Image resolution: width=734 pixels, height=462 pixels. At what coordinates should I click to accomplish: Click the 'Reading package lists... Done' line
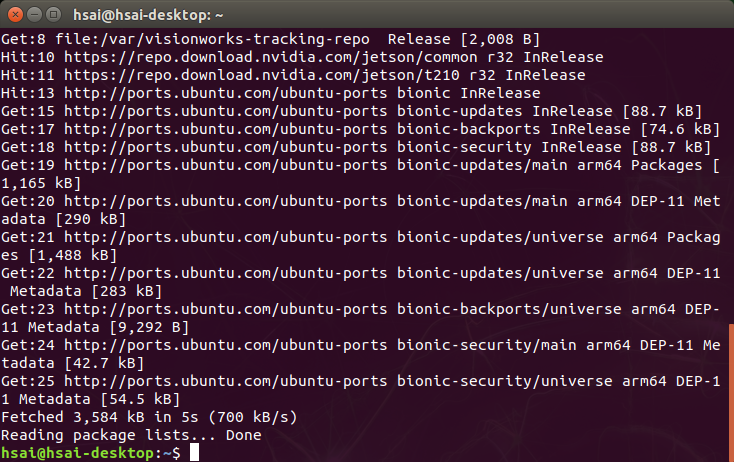click(131, 435)
